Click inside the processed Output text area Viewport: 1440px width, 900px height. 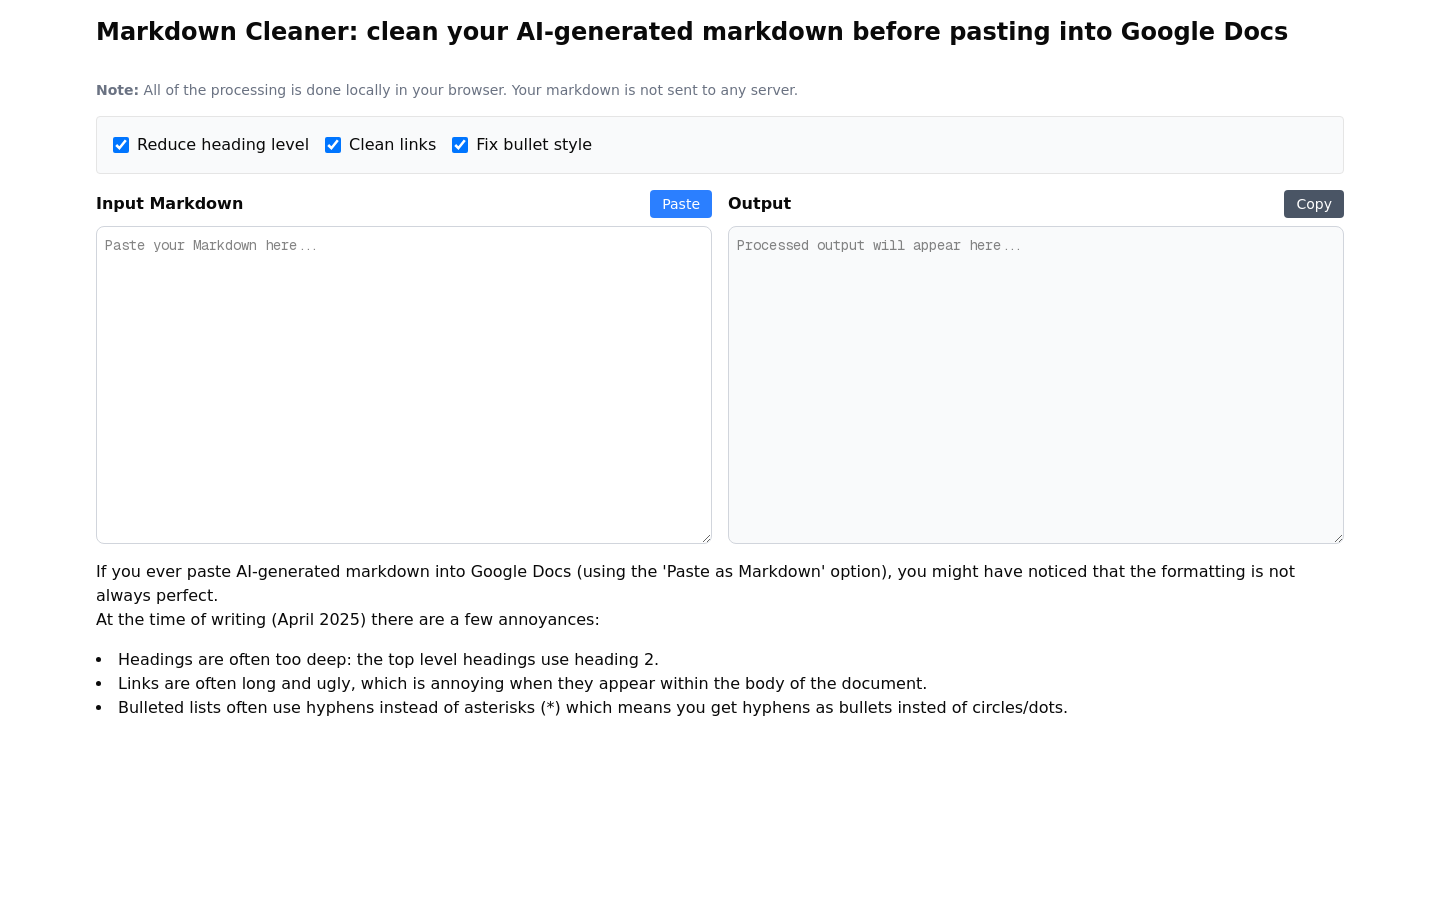[1036, 385]
